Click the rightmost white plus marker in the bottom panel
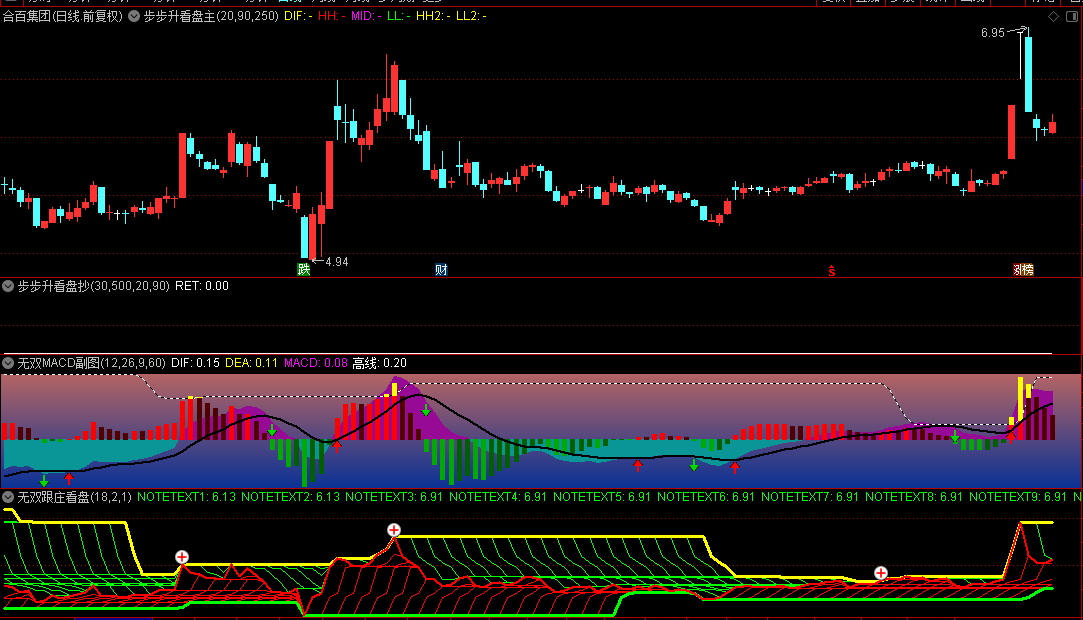 [x=881, y=573]
